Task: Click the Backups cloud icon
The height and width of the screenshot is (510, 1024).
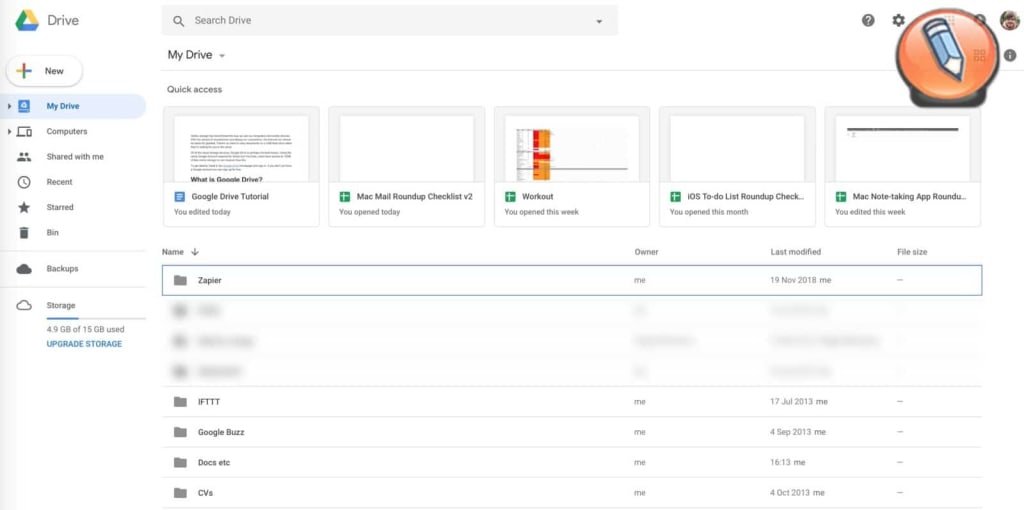Action: [x=24, y=268]
